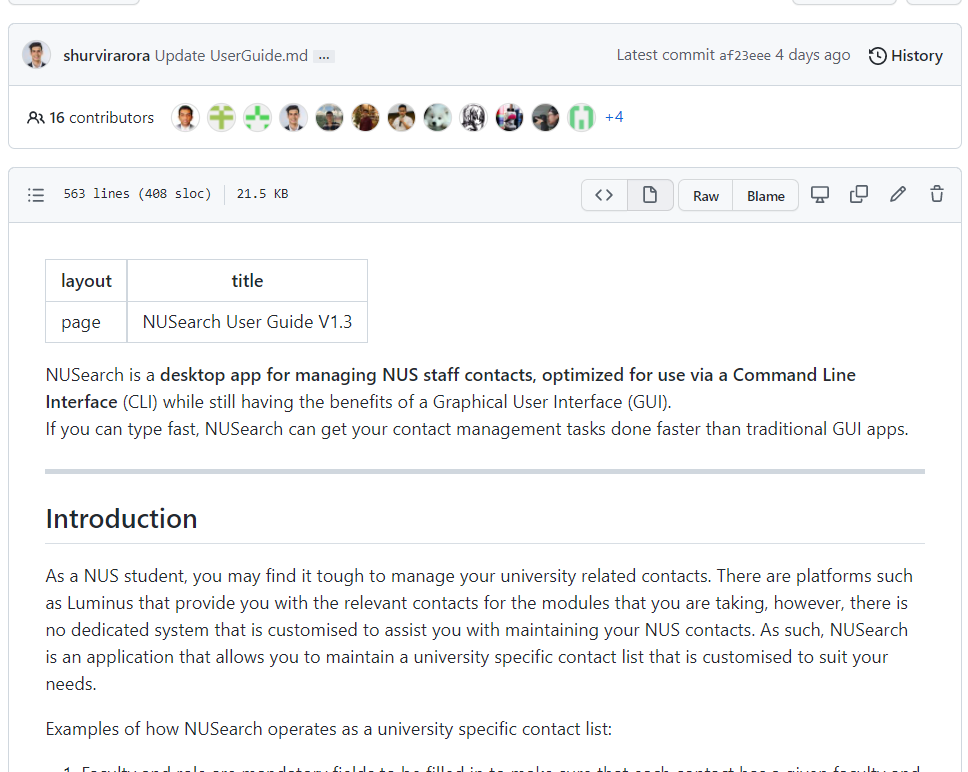The width and height of the screenshot is (968, 772).
Task: Show the +4 more contributors
Action: click(614, 117)
